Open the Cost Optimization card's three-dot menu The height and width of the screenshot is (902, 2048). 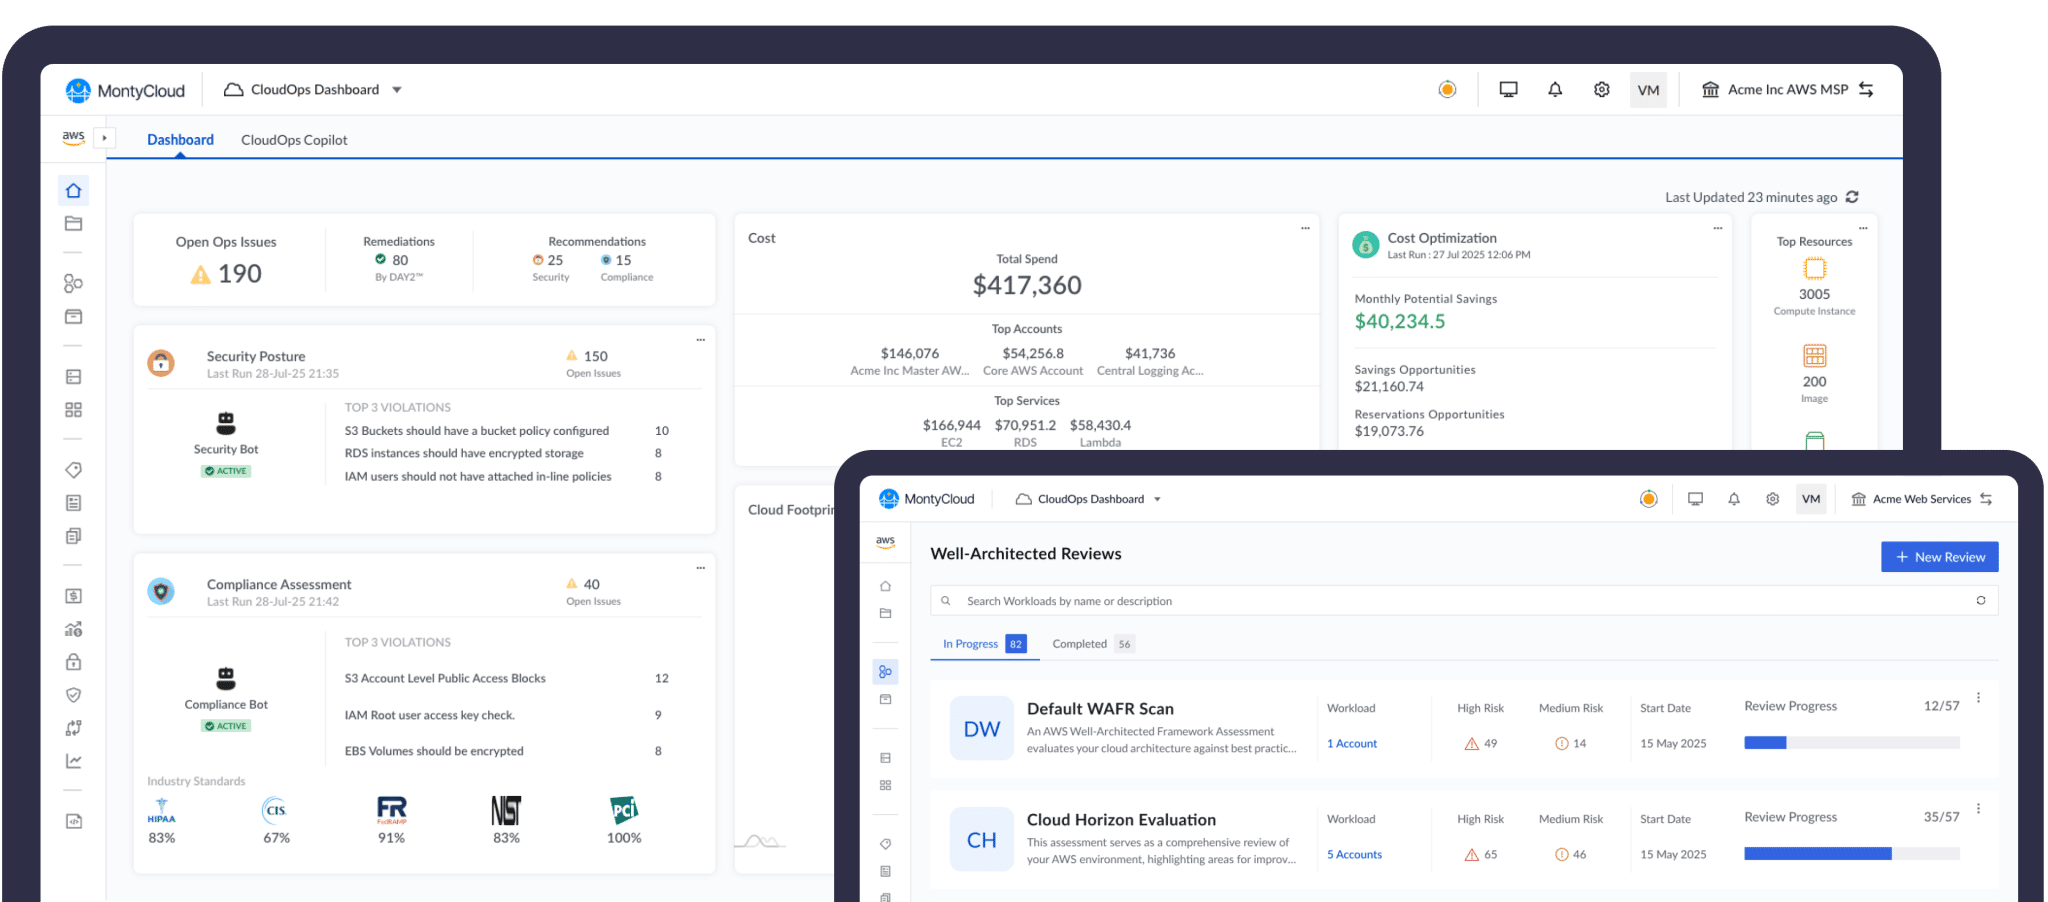pos(1717,228)
